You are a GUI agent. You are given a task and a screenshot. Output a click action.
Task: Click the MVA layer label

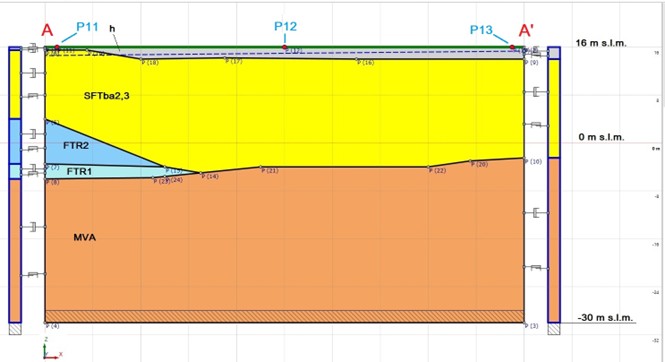coord(84,237)
